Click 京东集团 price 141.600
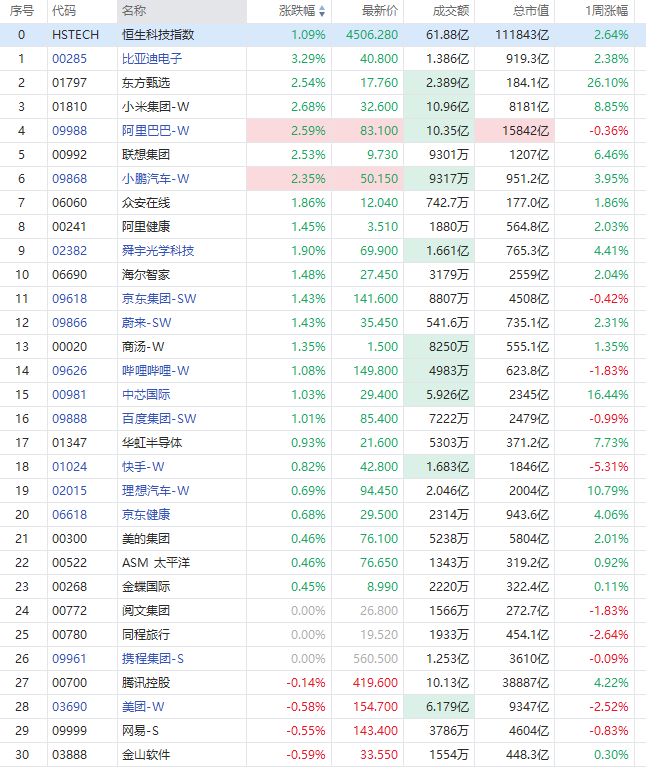 [x=376, y=299]
